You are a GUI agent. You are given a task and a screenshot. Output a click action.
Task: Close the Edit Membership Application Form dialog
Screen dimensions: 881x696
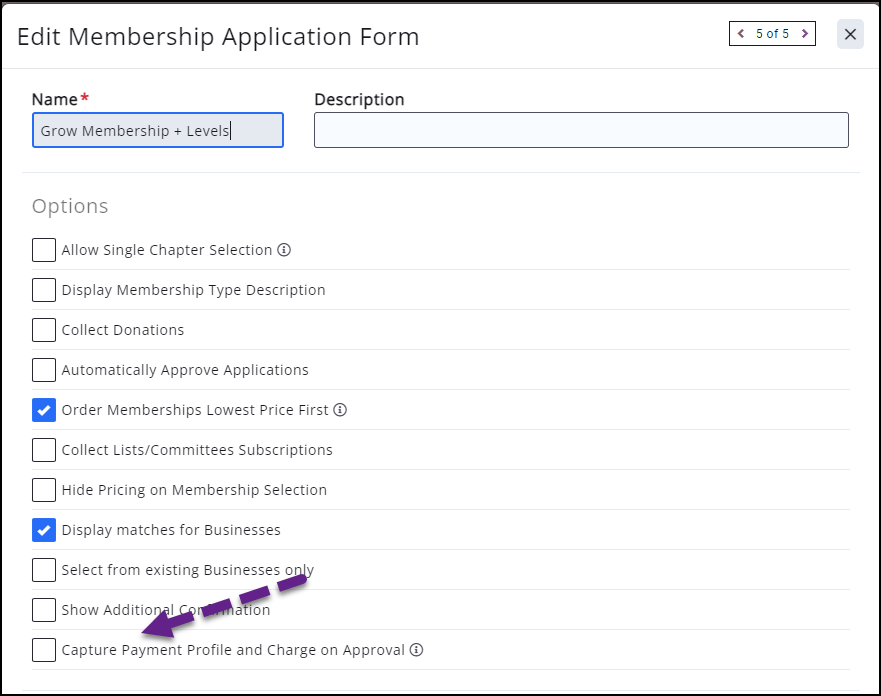pos(850,34)
